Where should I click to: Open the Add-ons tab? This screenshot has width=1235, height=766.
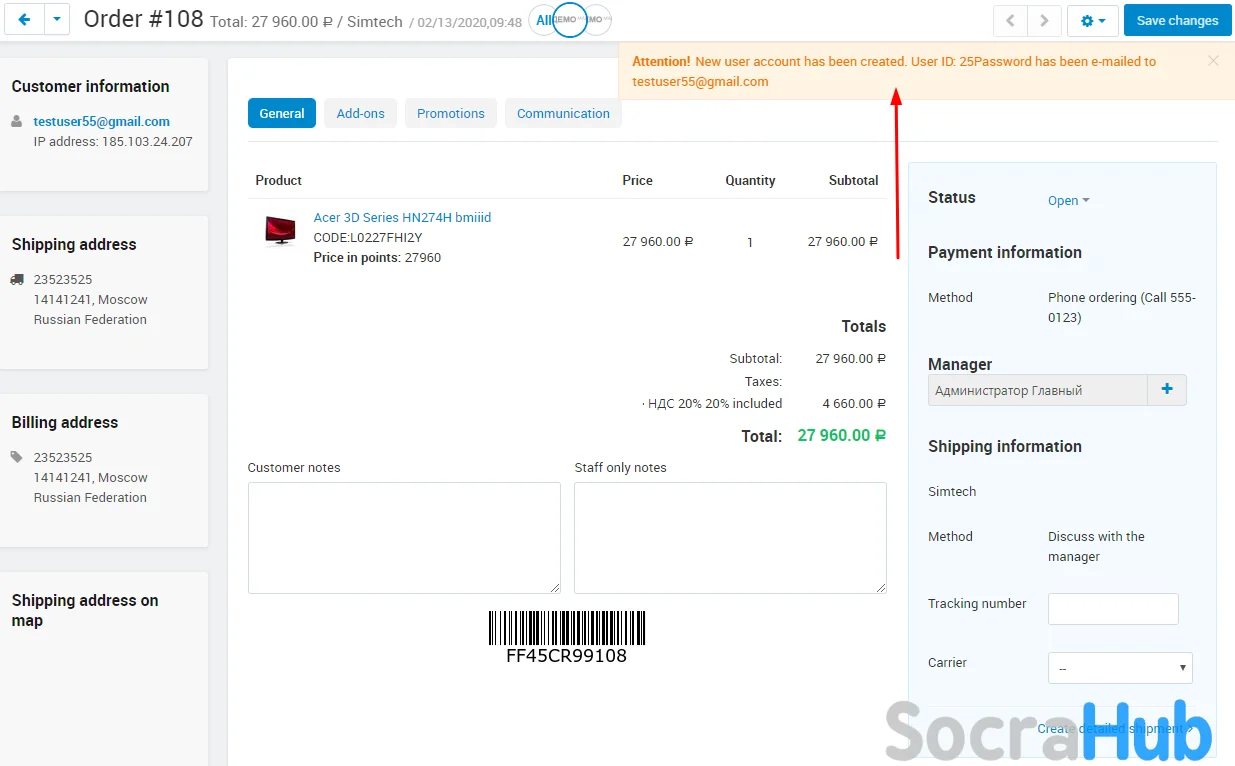pos(361,113)
